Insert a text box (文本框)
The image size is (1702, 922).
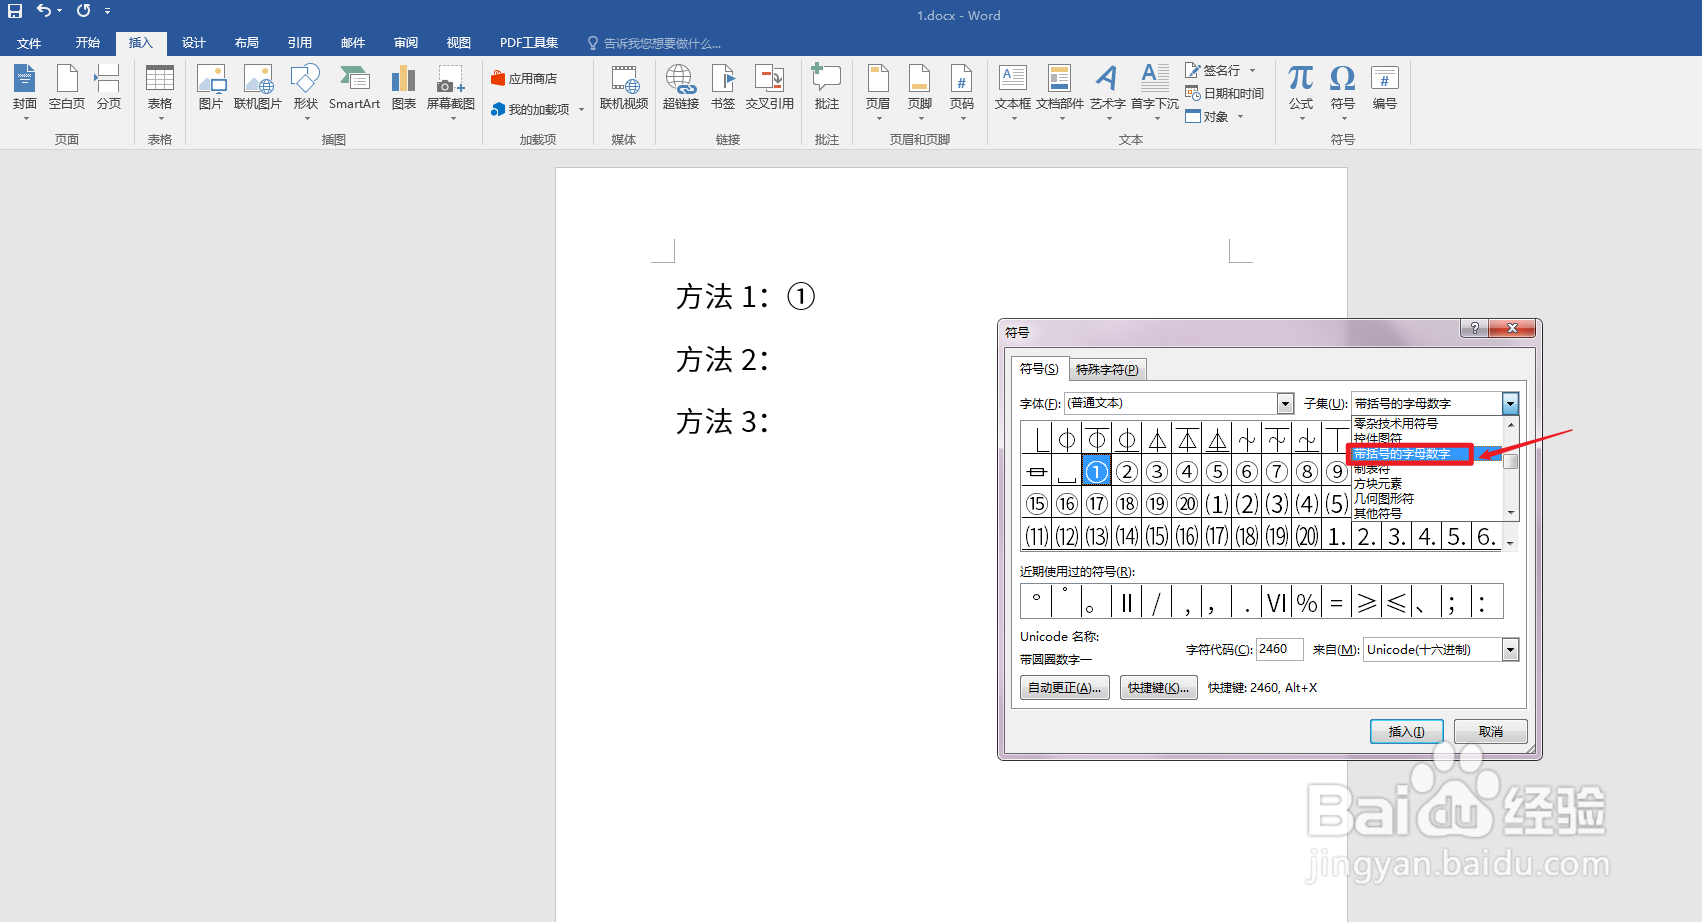click(1013, 92)
